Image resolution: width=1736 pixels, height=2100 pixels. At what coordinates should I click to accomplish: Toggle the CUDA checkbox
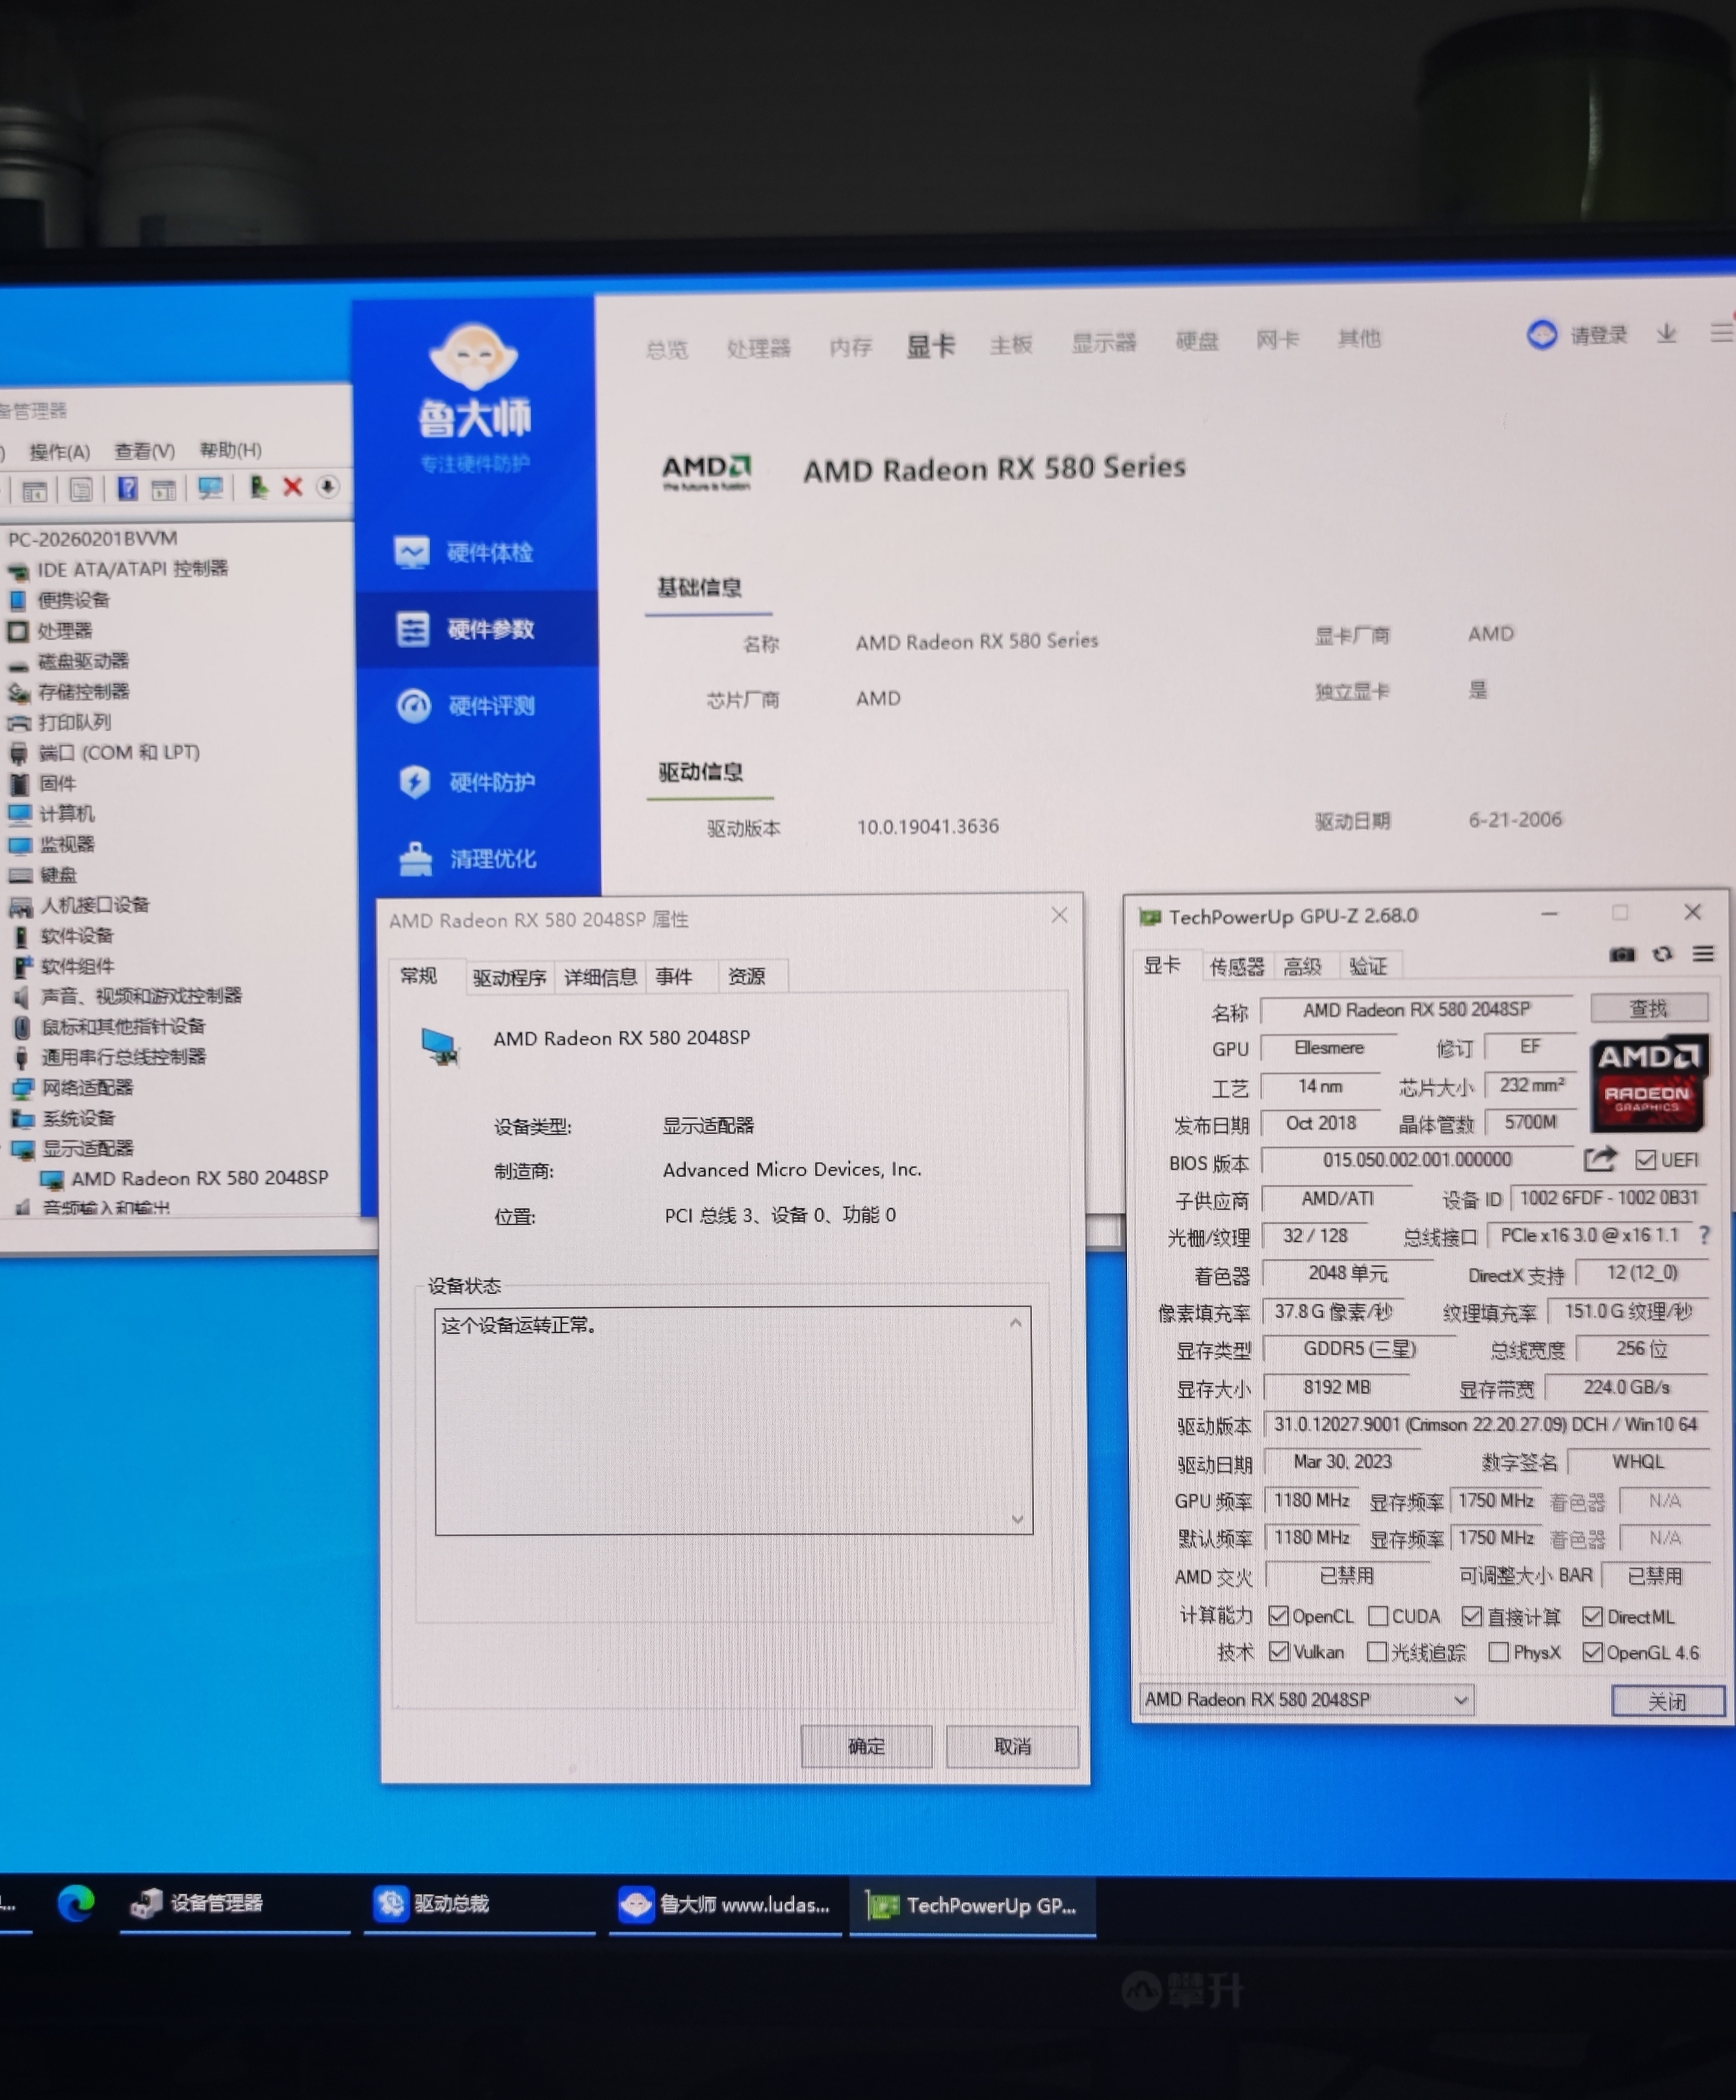pos(1378,1617)
